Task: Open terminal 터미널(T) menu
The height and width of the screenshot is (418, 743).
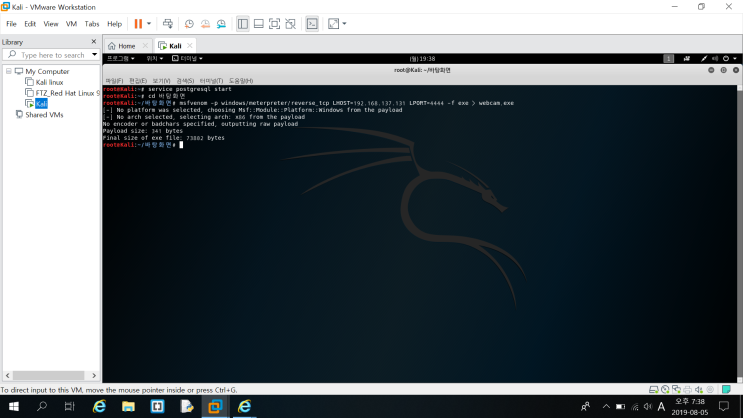Action: (211, 81)
